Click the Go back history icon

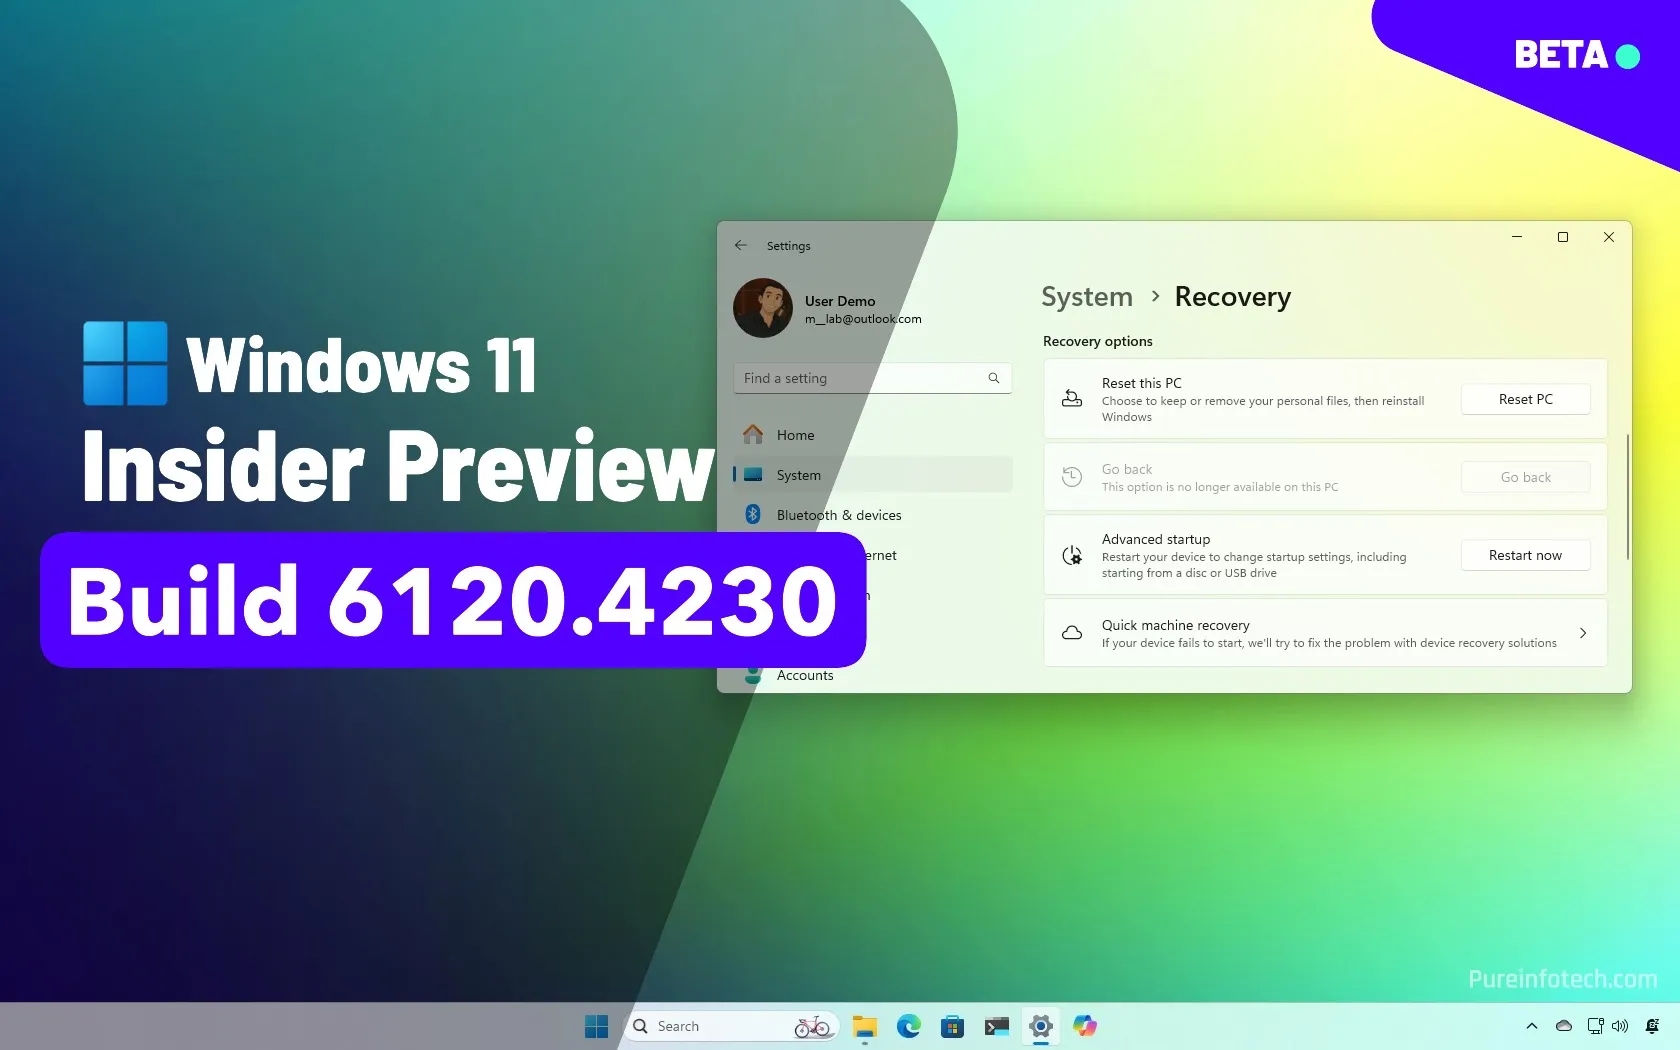(x=1072, y=477)
